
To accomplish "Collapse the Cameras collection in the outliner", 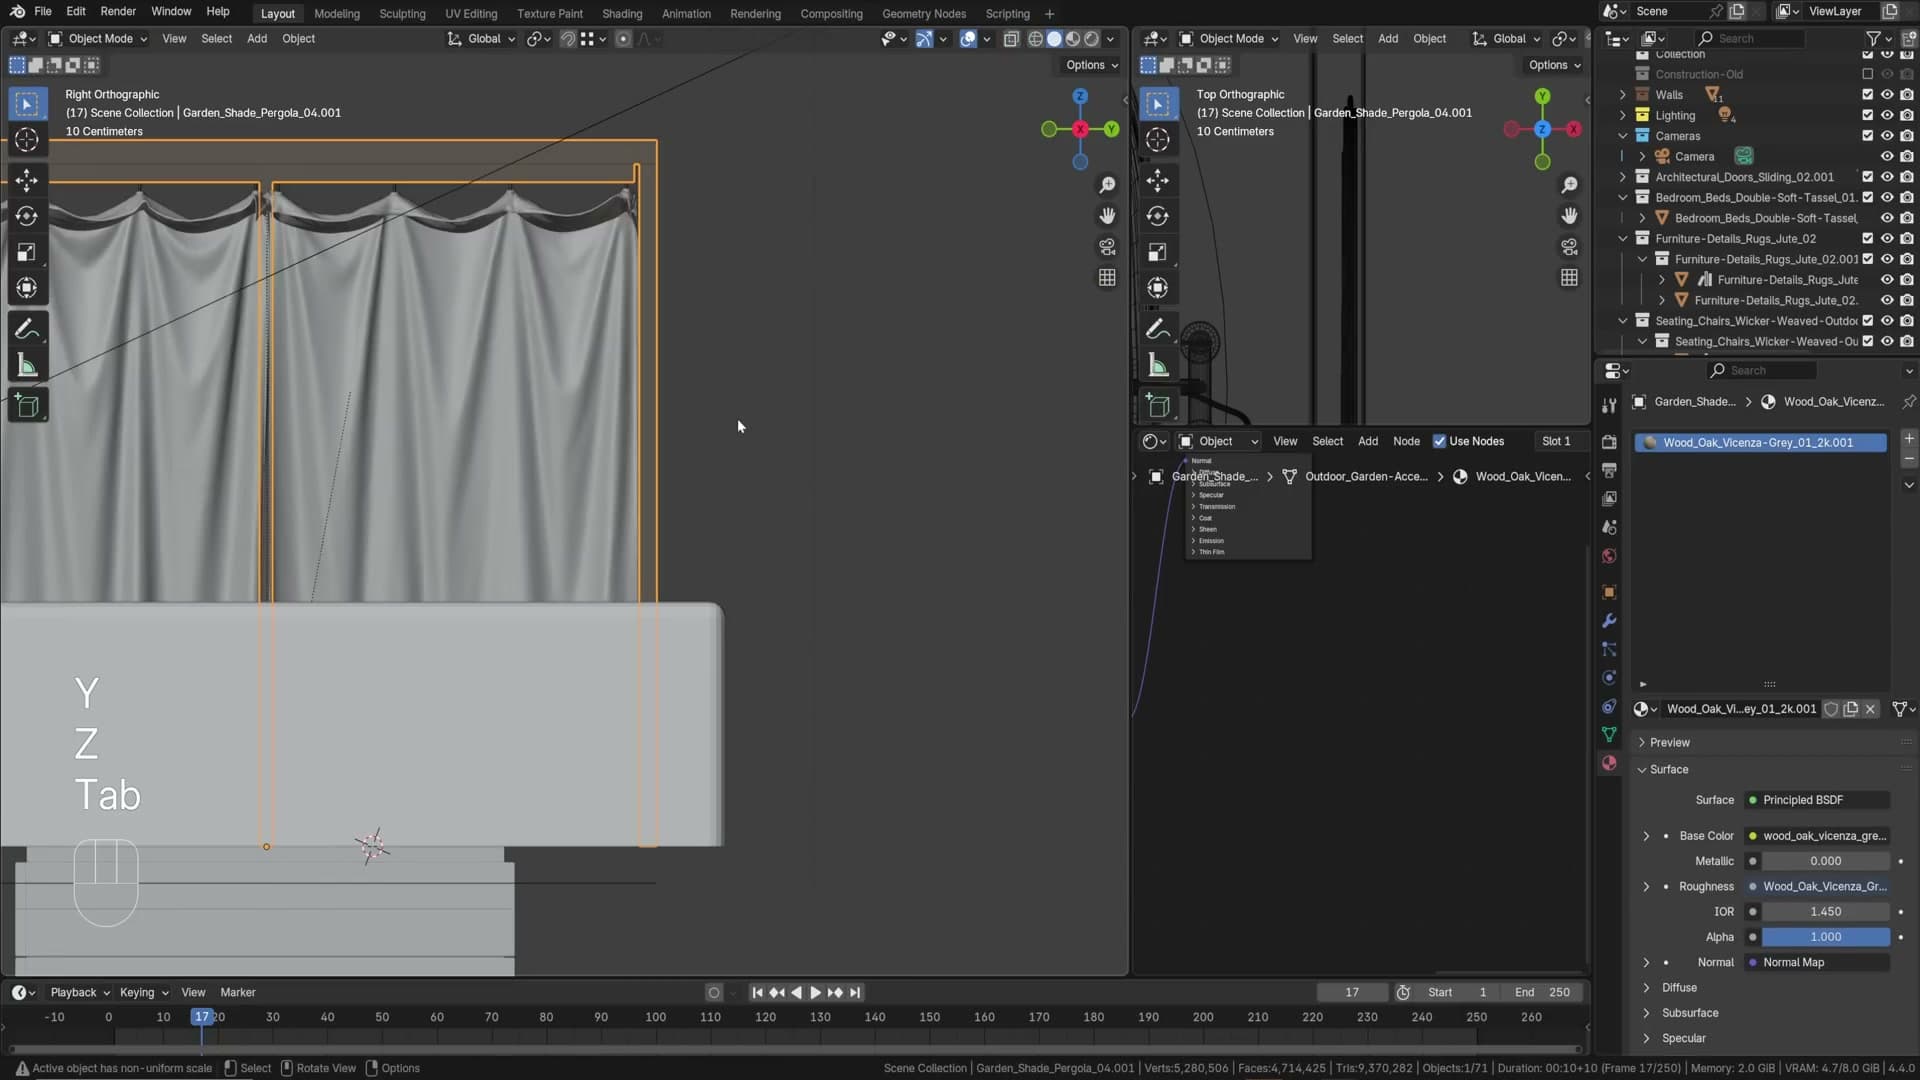I will [x=1622, y=136].
